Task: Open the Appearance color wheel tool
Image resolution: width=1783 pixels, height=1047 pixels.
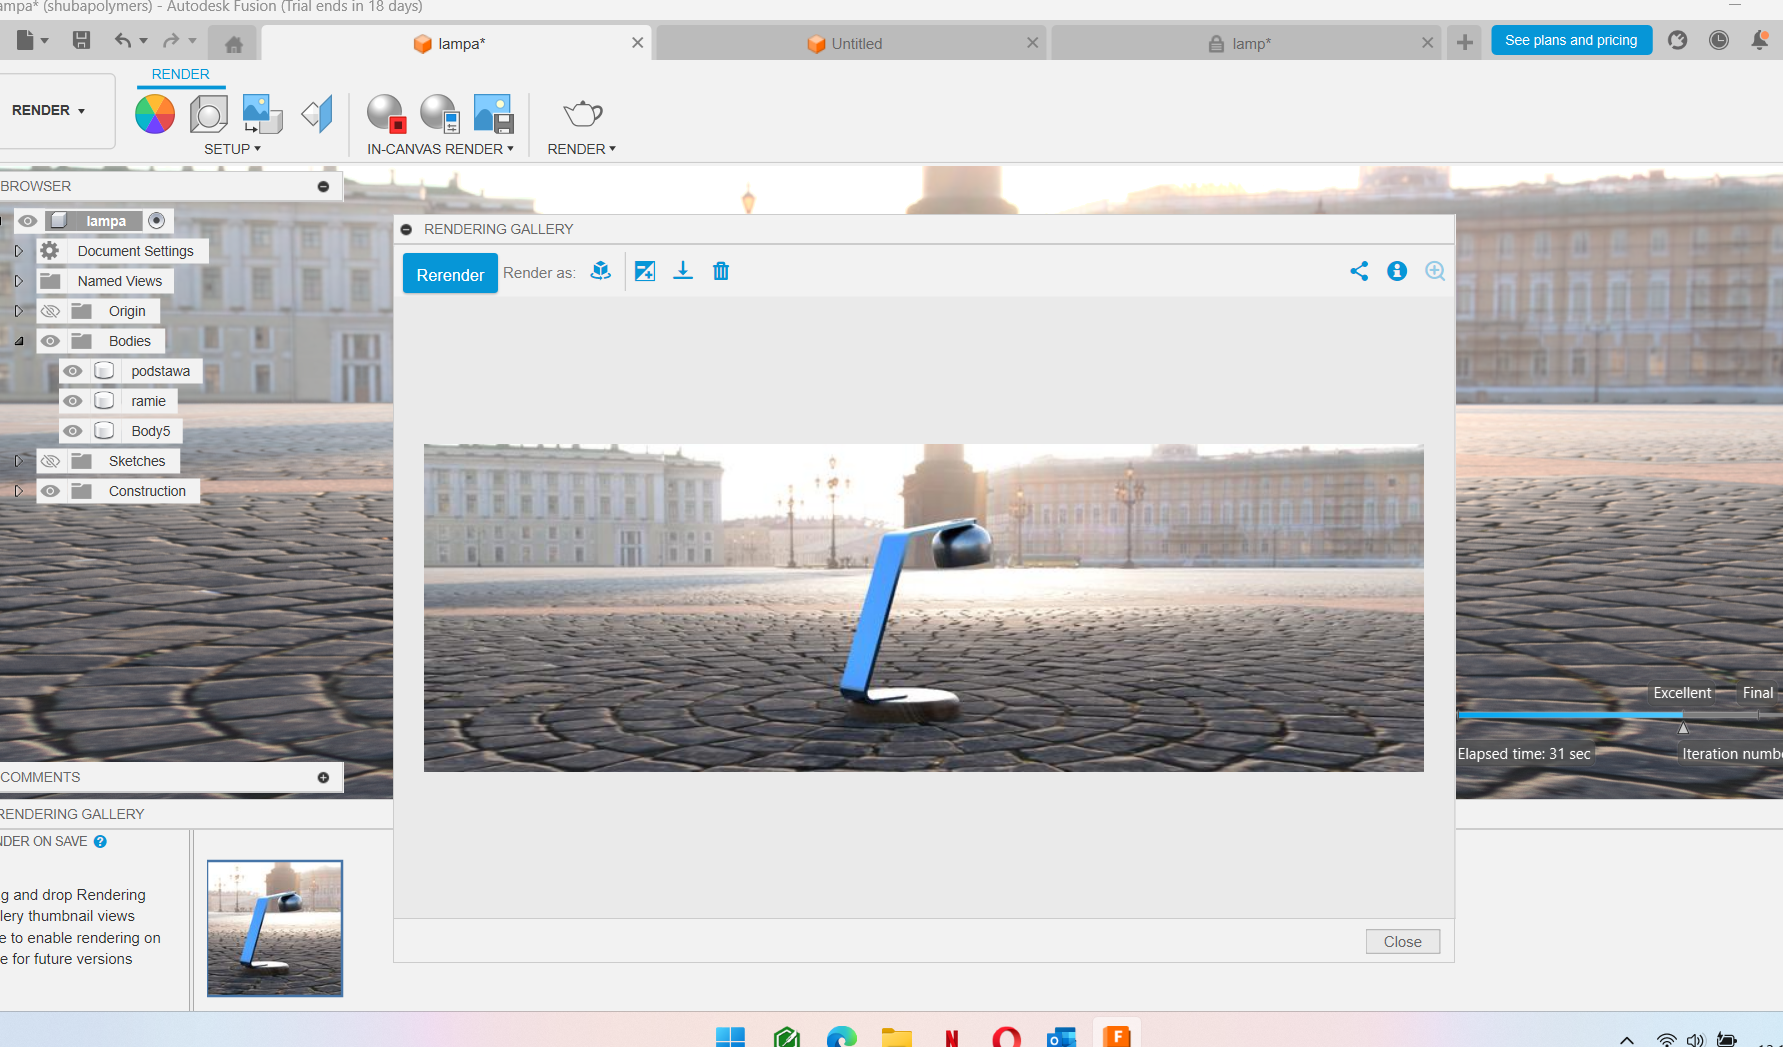Action: pos(155,114)
